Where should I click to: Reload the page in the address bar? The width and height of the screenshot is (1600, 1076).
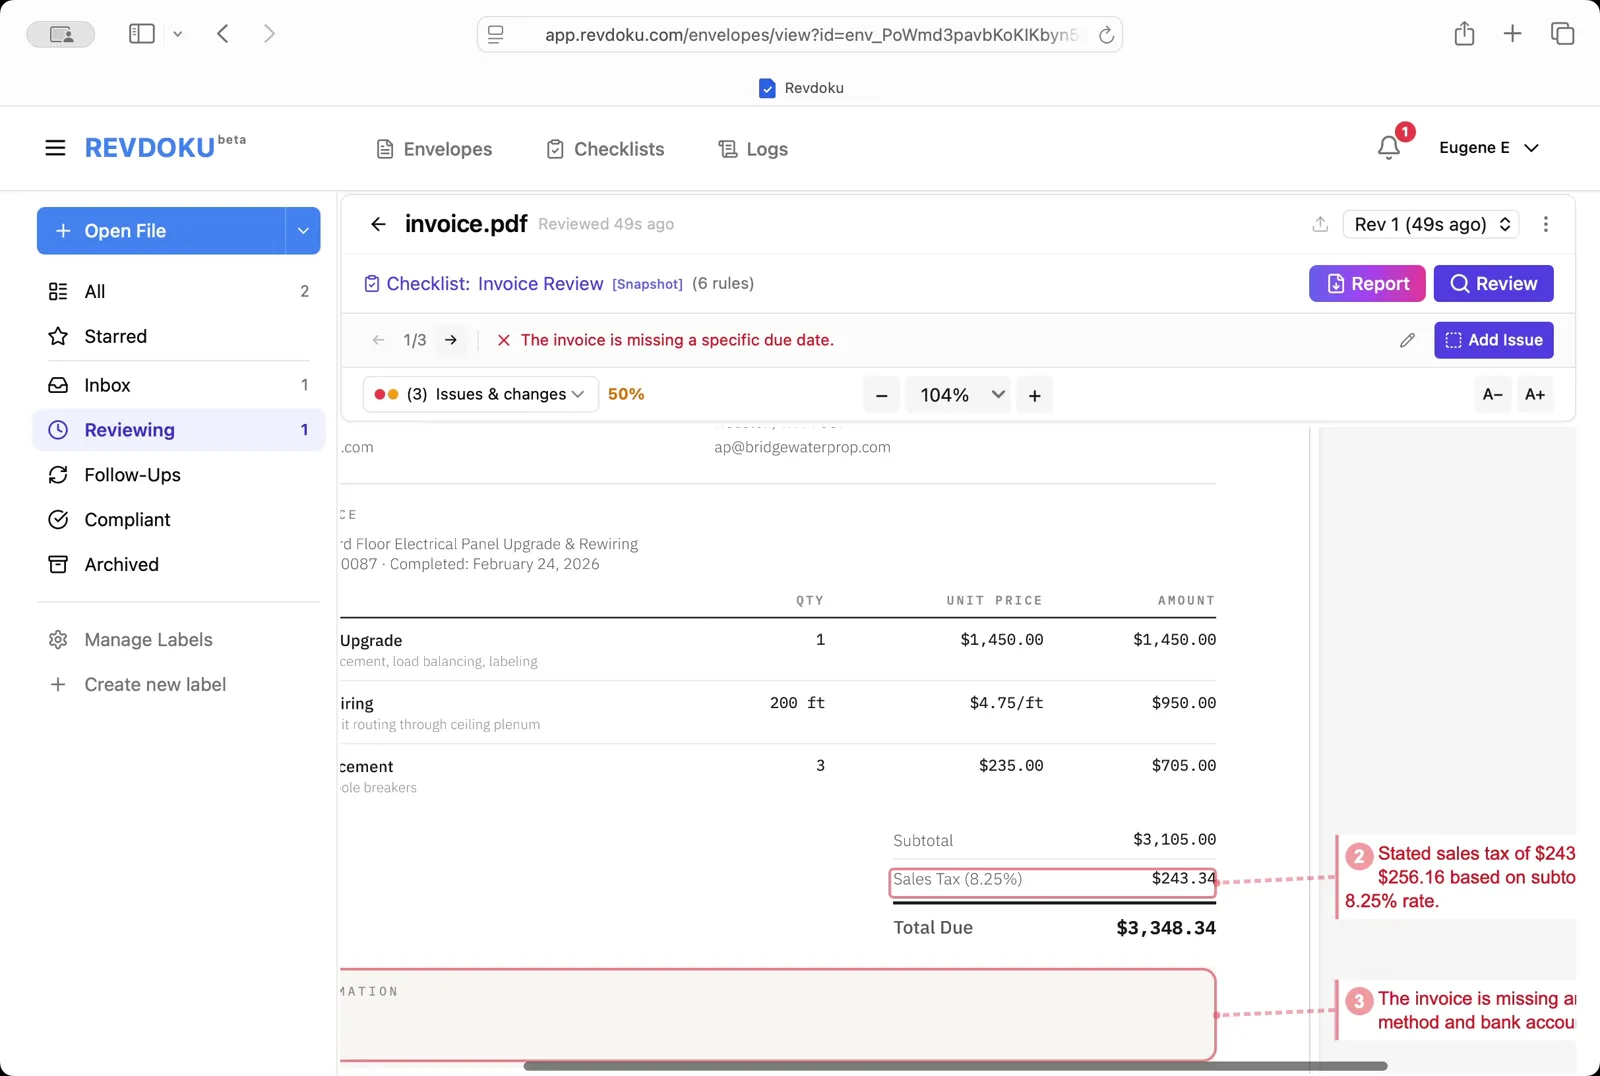(1106, 35)
